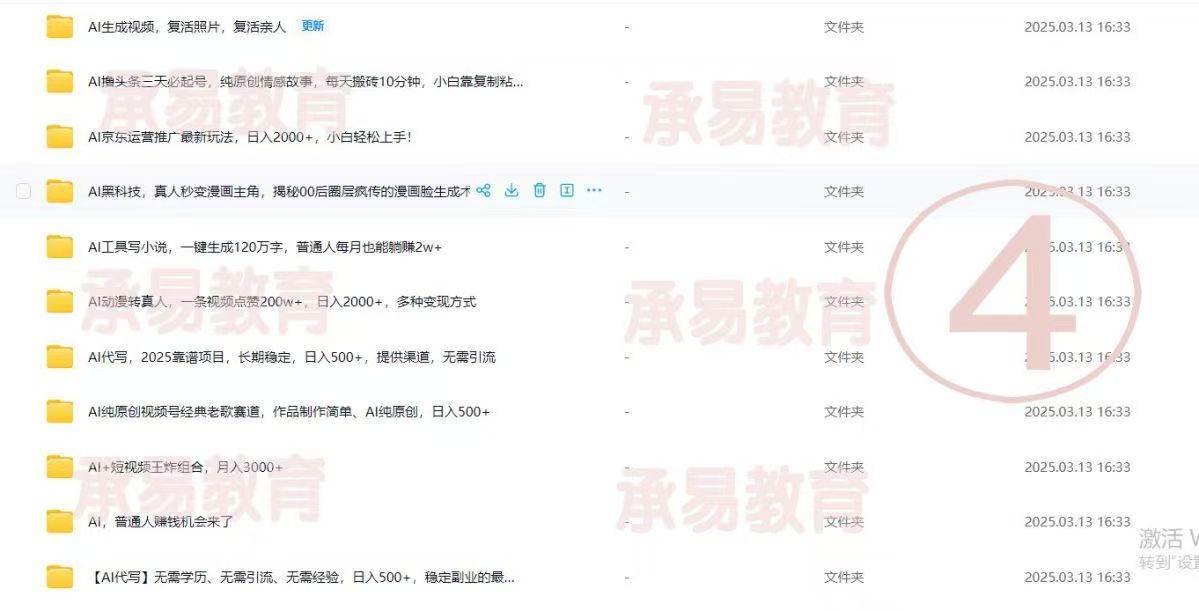Open folder name 【AI代写】无需学历、无需引流
The height and width of the screenshot is (611, 1199).
tap(302, 577)
